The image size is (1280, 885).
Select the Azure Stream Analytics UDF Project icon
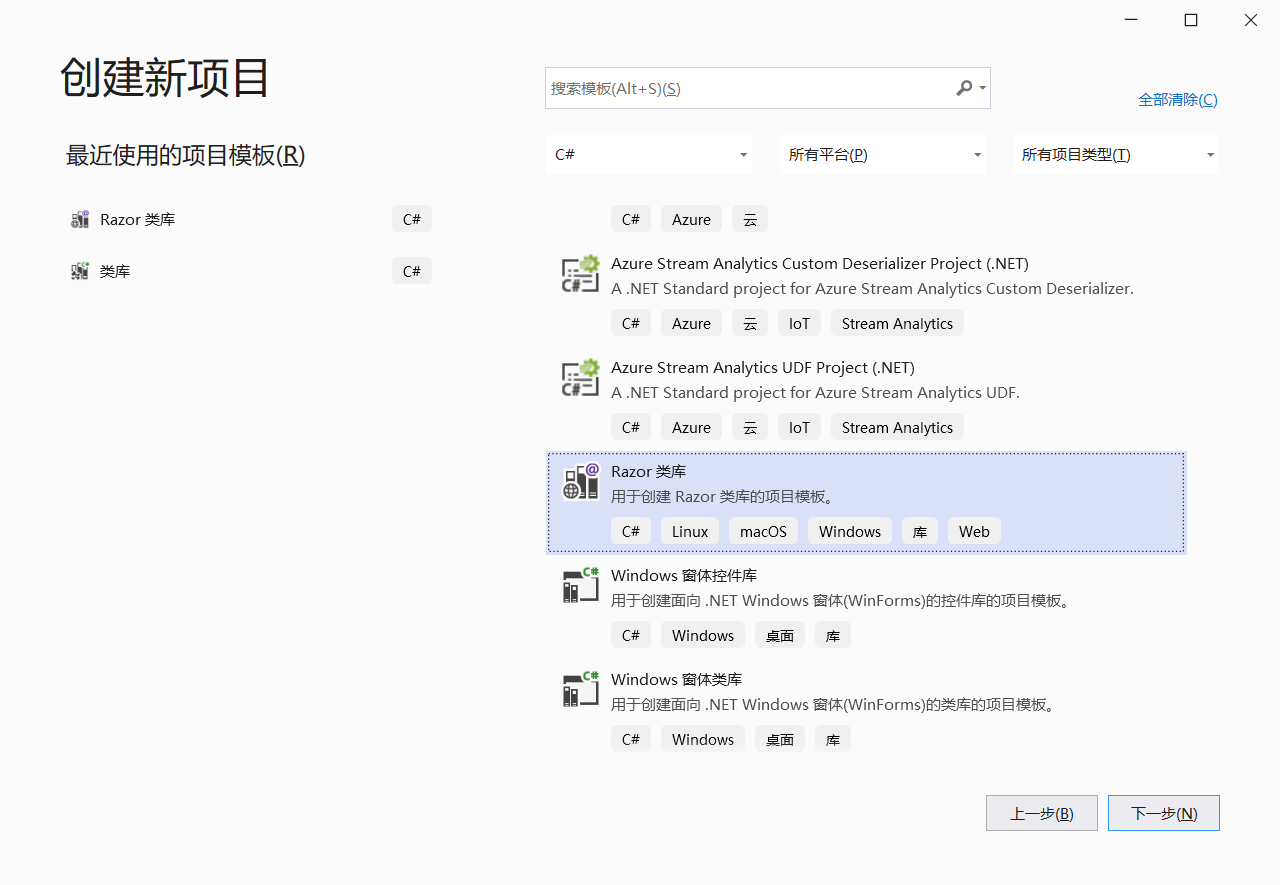(x=580, y=378)
